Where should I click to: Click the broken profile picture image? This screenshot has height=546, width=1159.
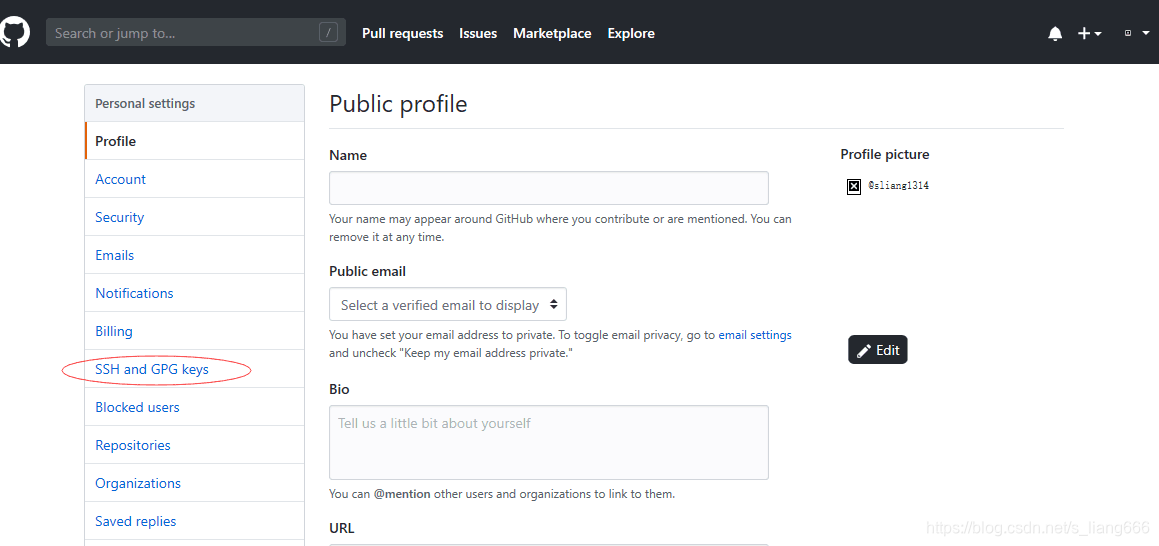[x=854, y=186]
